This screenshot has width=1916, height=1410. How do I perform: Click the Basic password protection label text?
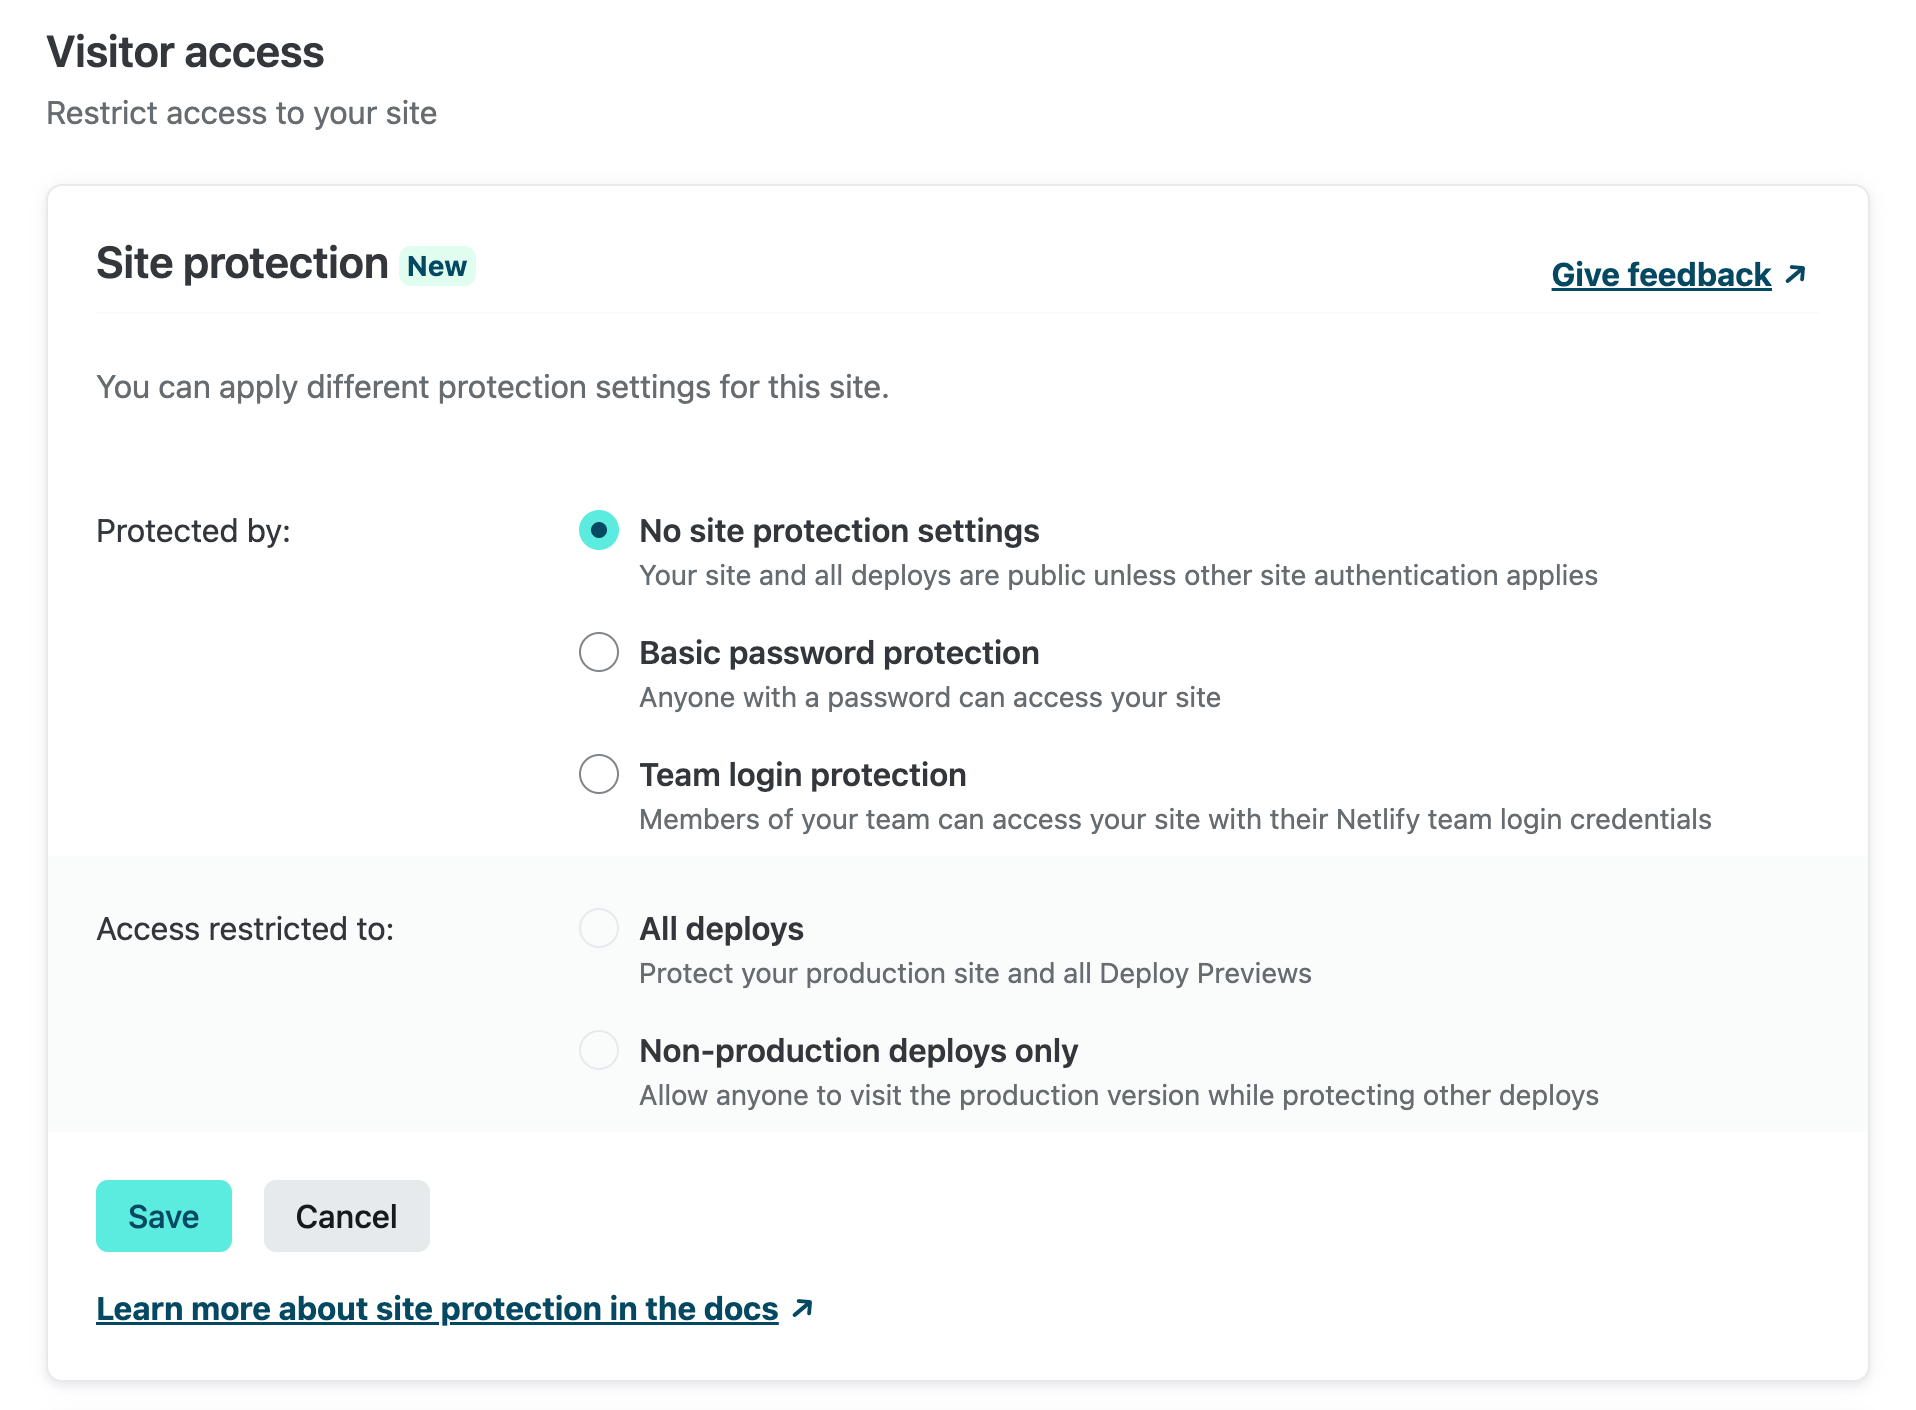click(839, 652)
